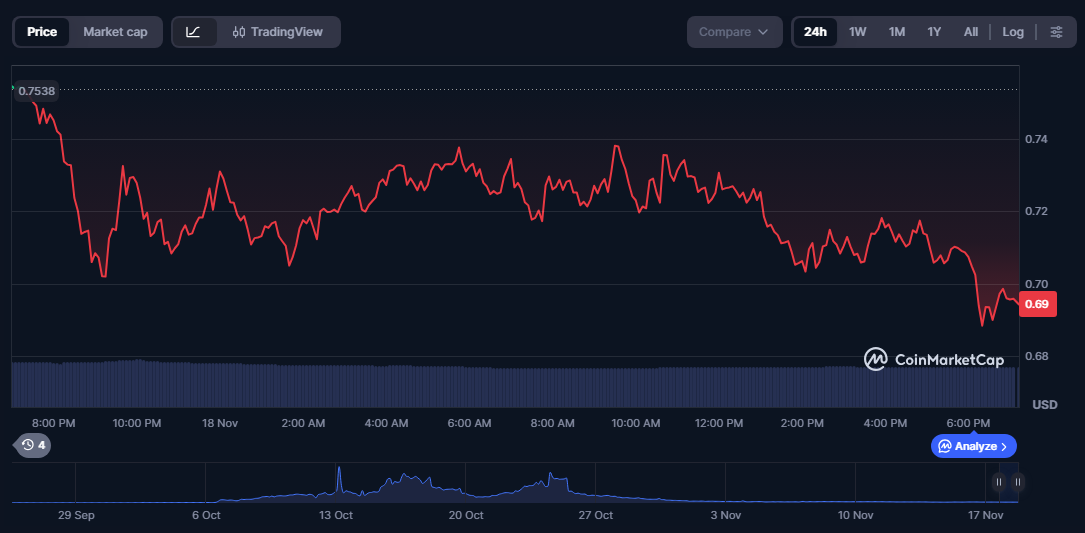Expand Analyze via its chevron arrow
The image size is (1085, 533).
point(1005,446)
